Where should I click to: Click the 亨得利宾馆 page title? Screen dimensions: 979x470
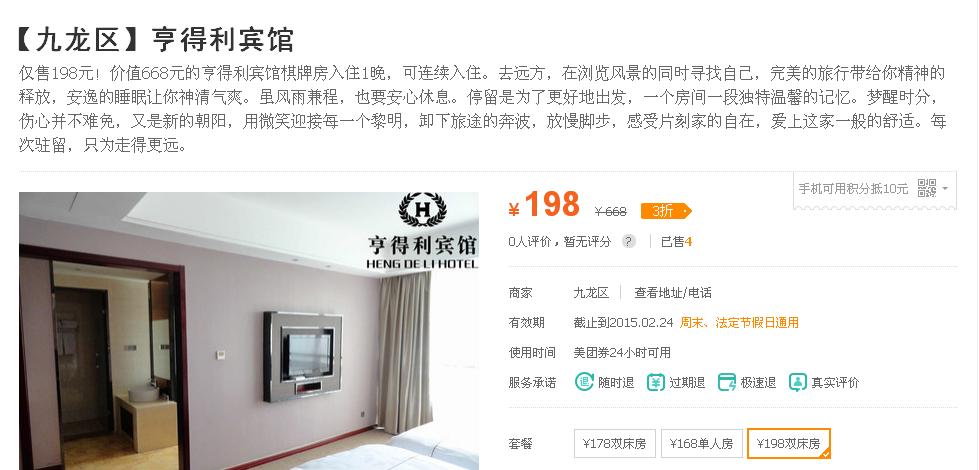coord(223,40)
